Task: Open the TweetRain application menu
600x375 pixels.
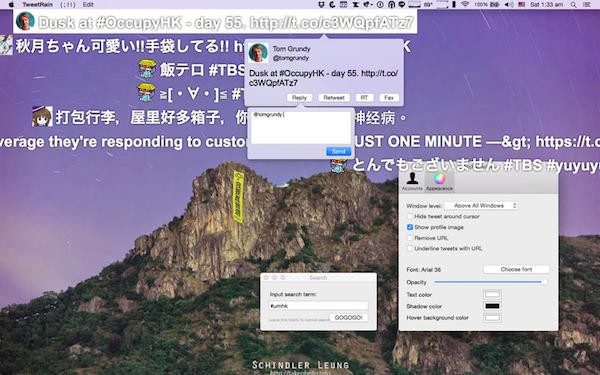Action: point(37,5)
